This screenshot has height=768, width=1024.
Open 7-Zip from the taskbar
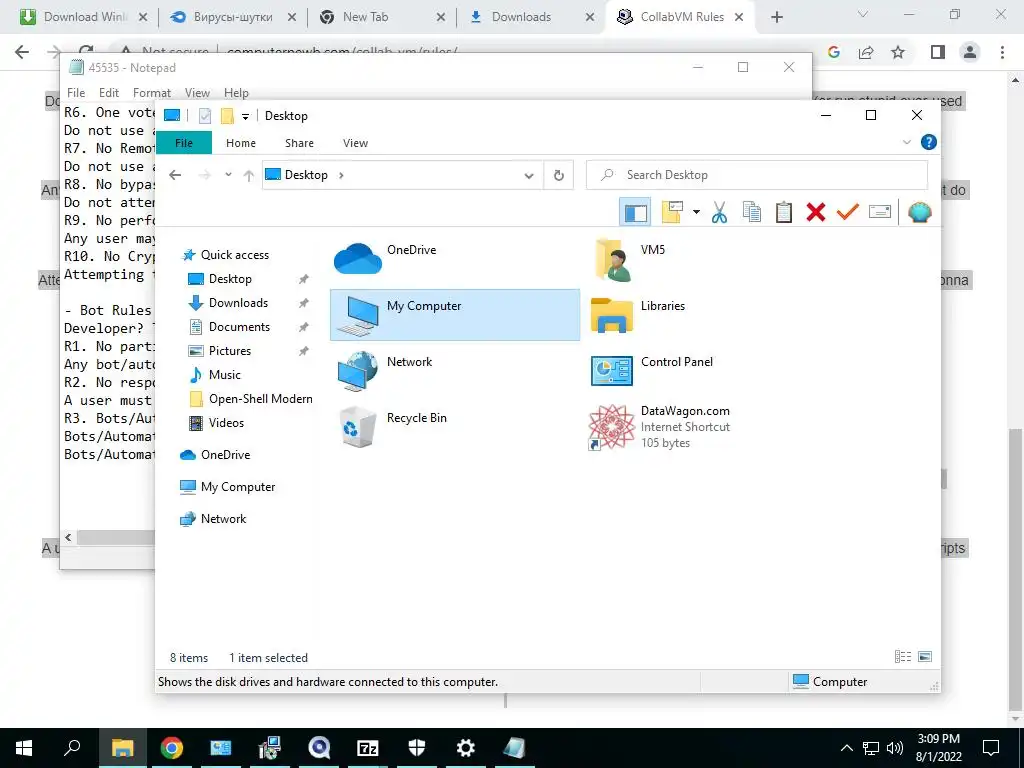click(x=368, y=748)
